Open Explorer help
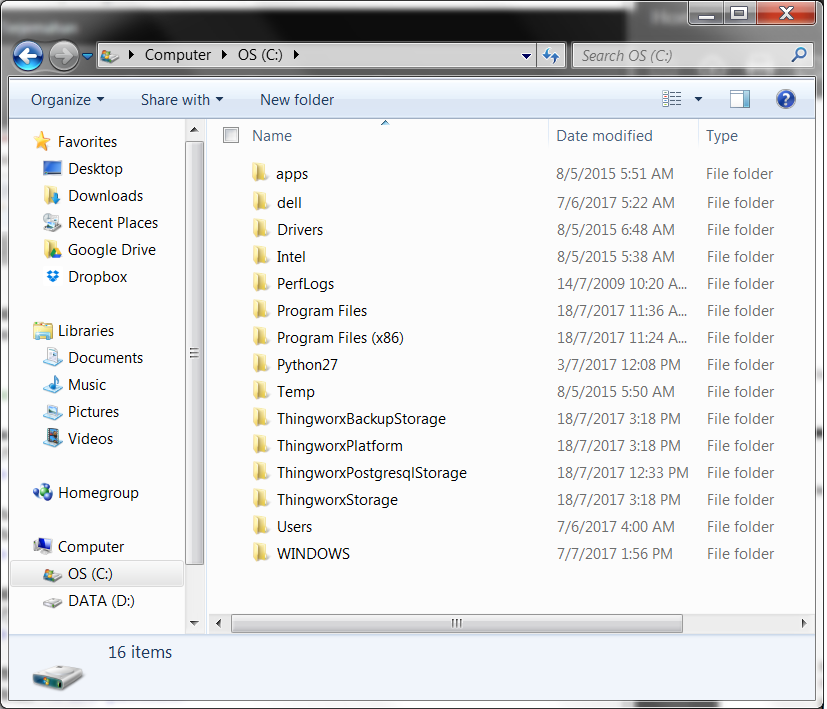The height and width of the screenshot is (709, 827). tap(785, 98)
